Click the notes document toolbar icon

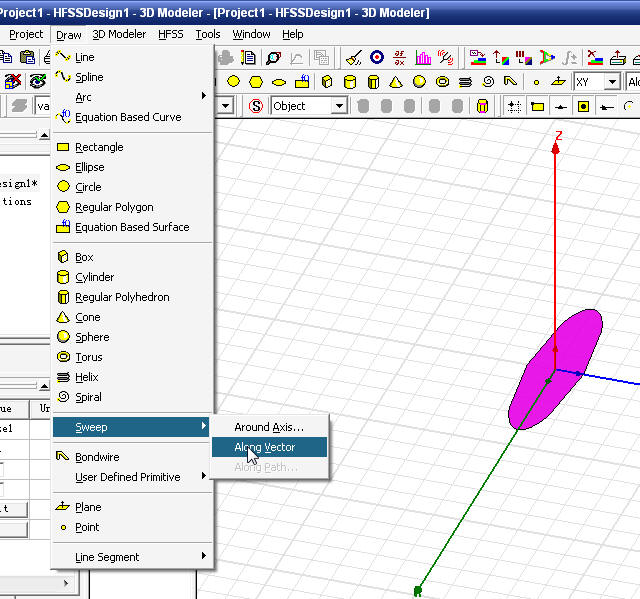click(x=248, y=58)
